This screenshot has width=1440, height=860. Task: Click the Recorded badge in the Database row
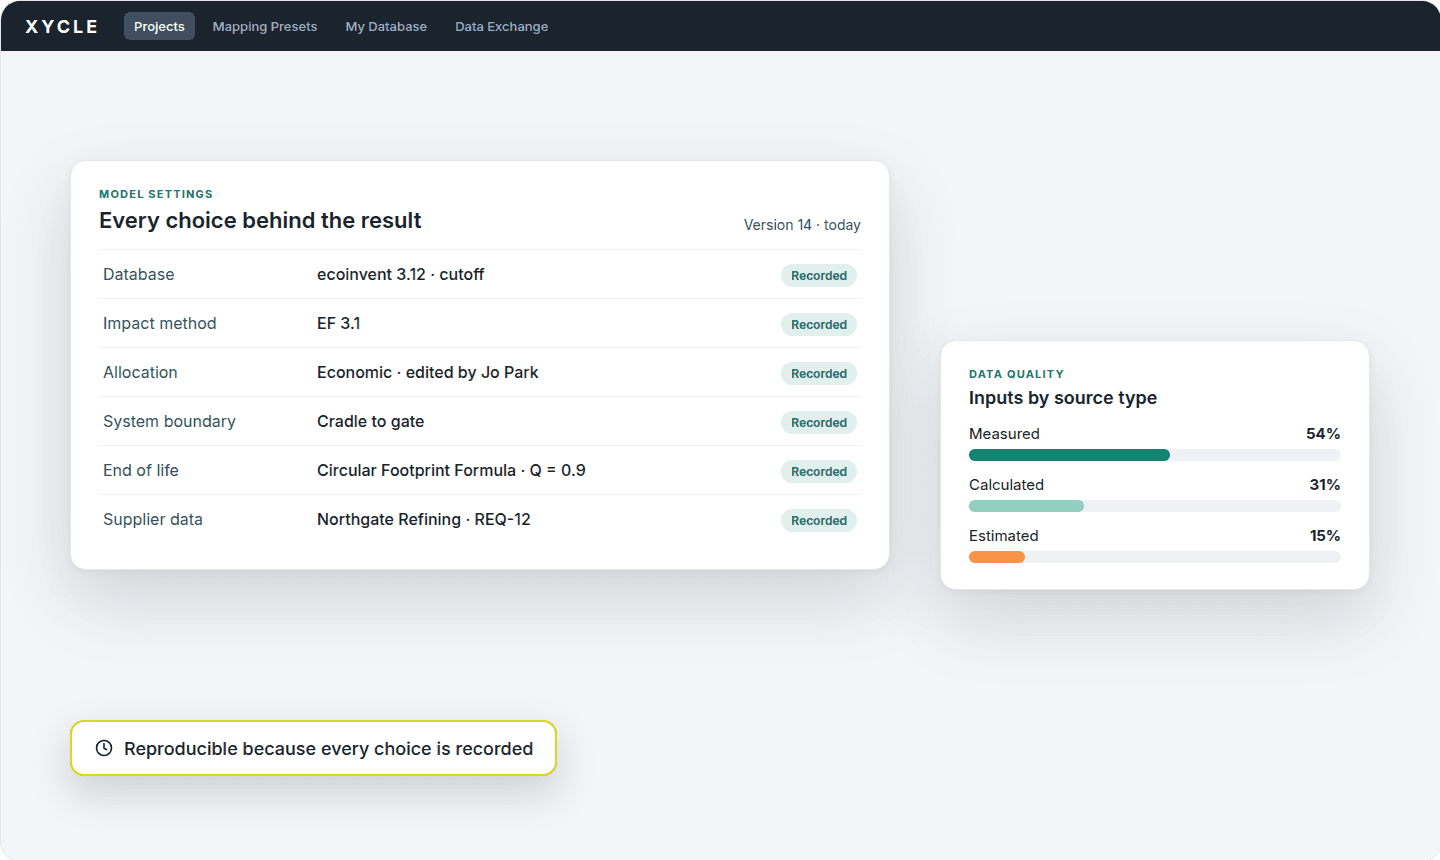(x=819, y=275)
